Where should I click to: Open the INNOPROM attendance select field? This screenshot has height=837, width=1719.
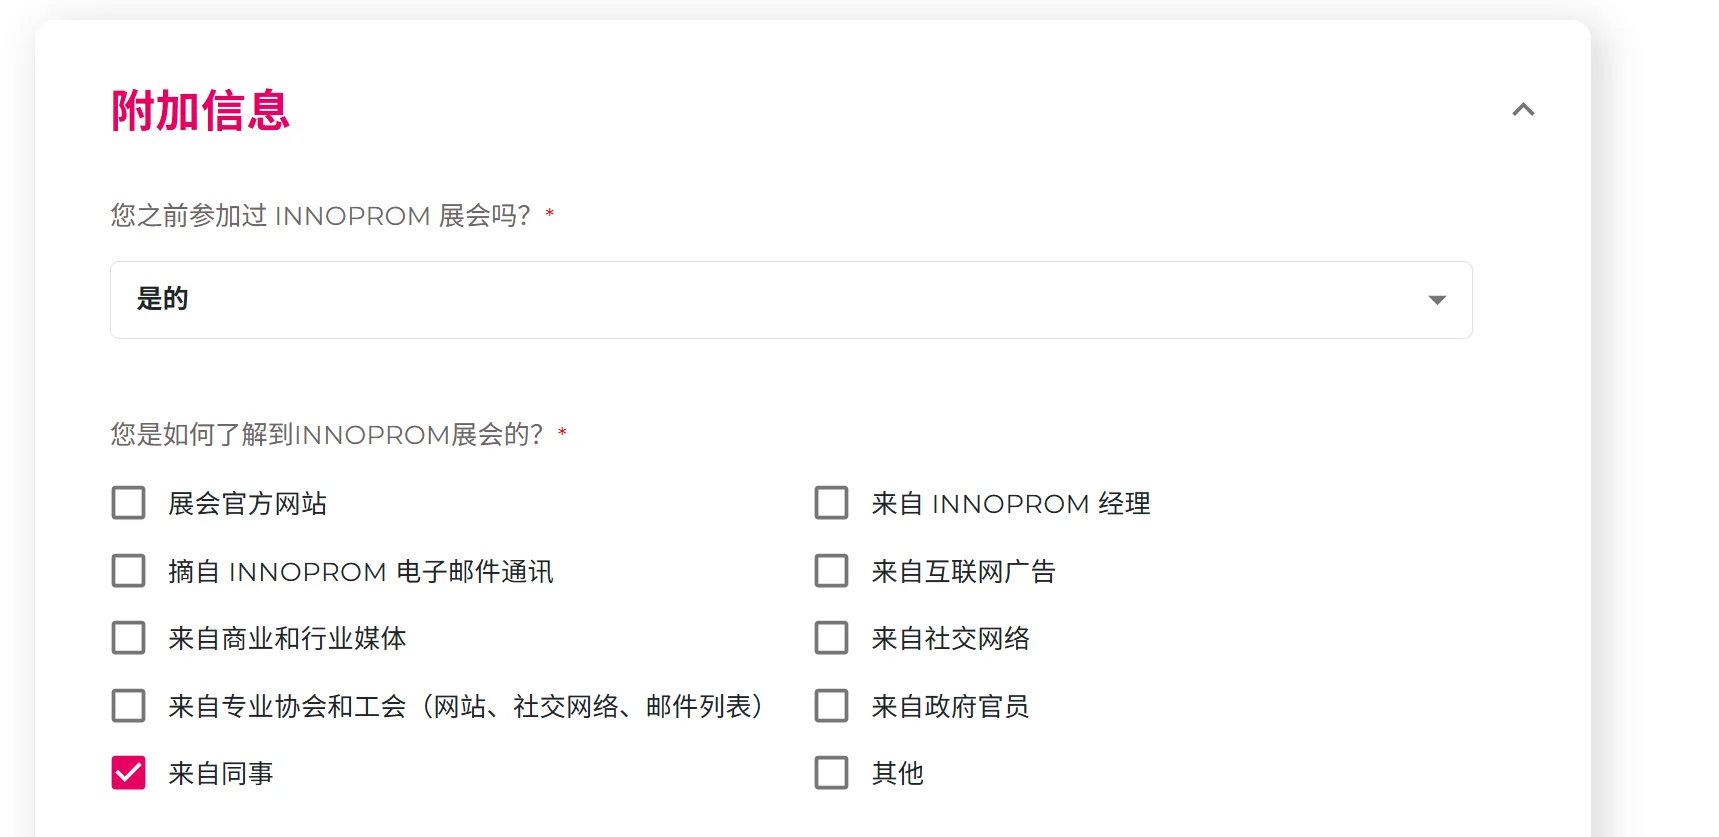tap(791, 300)
